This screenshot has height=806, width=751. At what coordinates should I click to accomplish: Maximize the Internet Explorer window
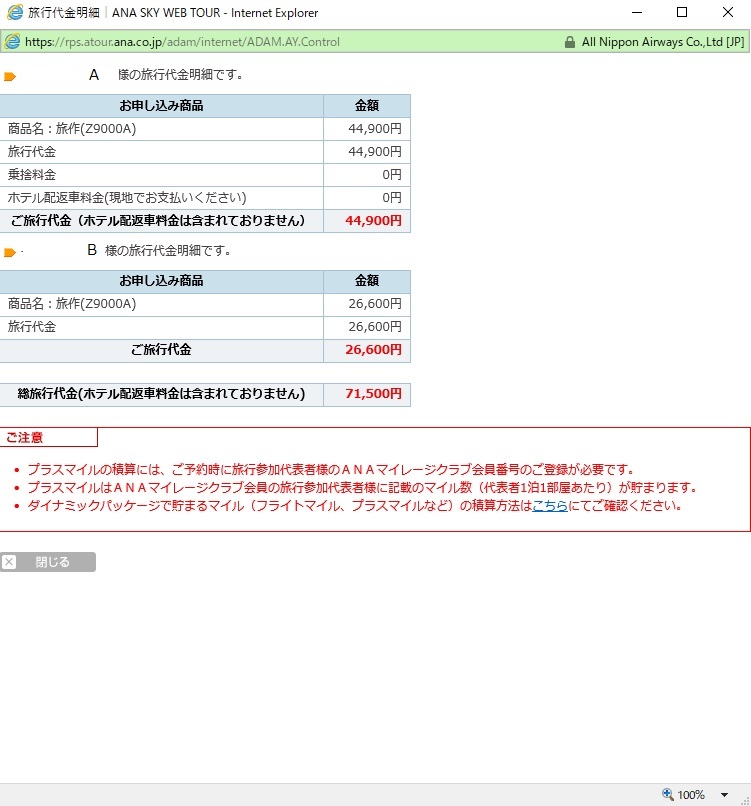pyautogui.click(x=682, y=13)
